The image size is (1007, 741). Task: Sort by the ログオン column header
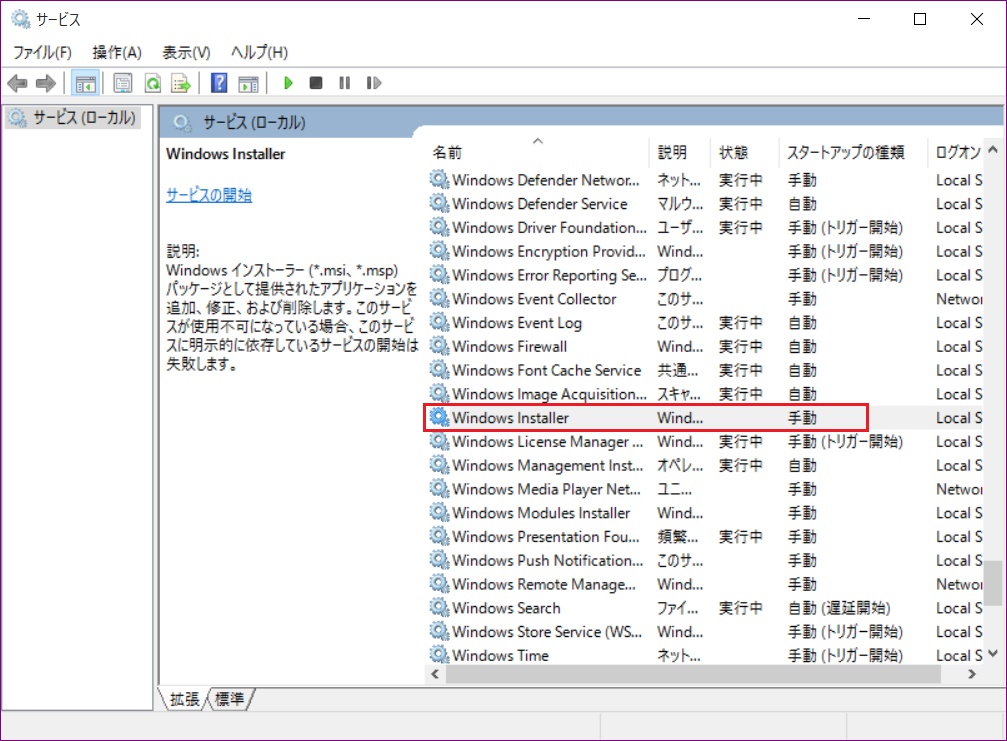(956, 152)
